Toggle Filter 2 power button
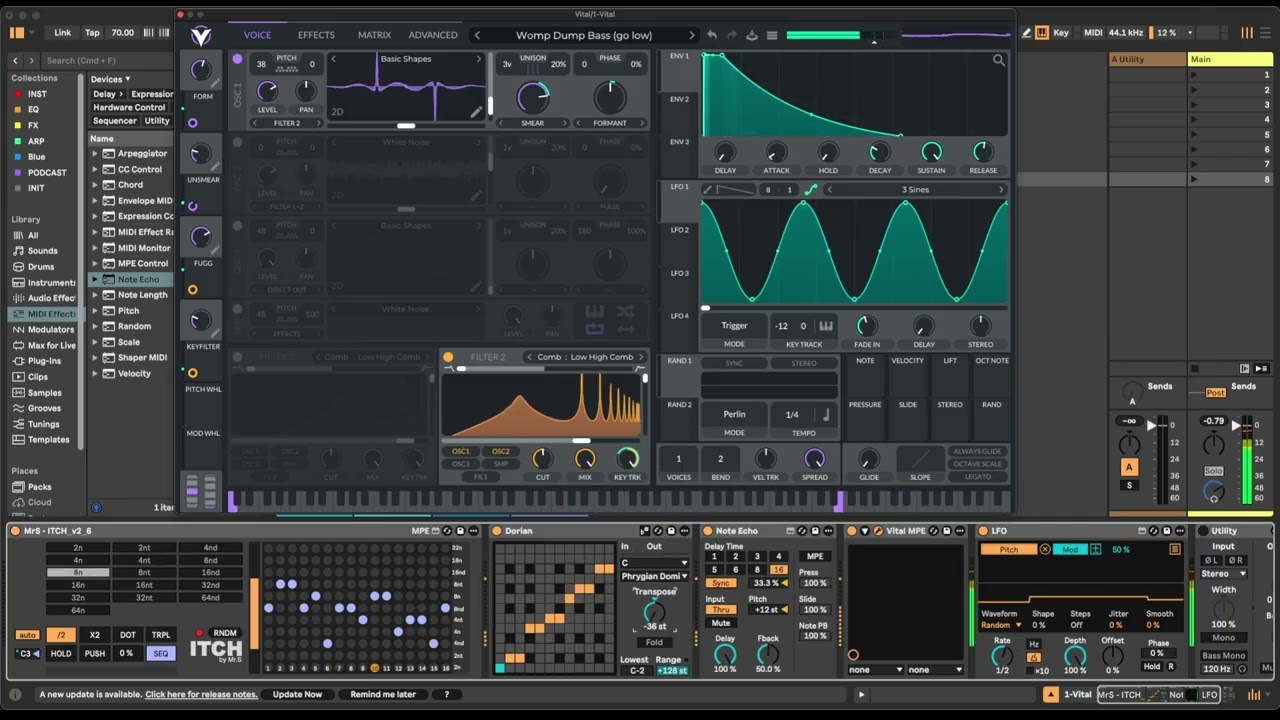This screenshot has width=1280, height=720. 448,357
